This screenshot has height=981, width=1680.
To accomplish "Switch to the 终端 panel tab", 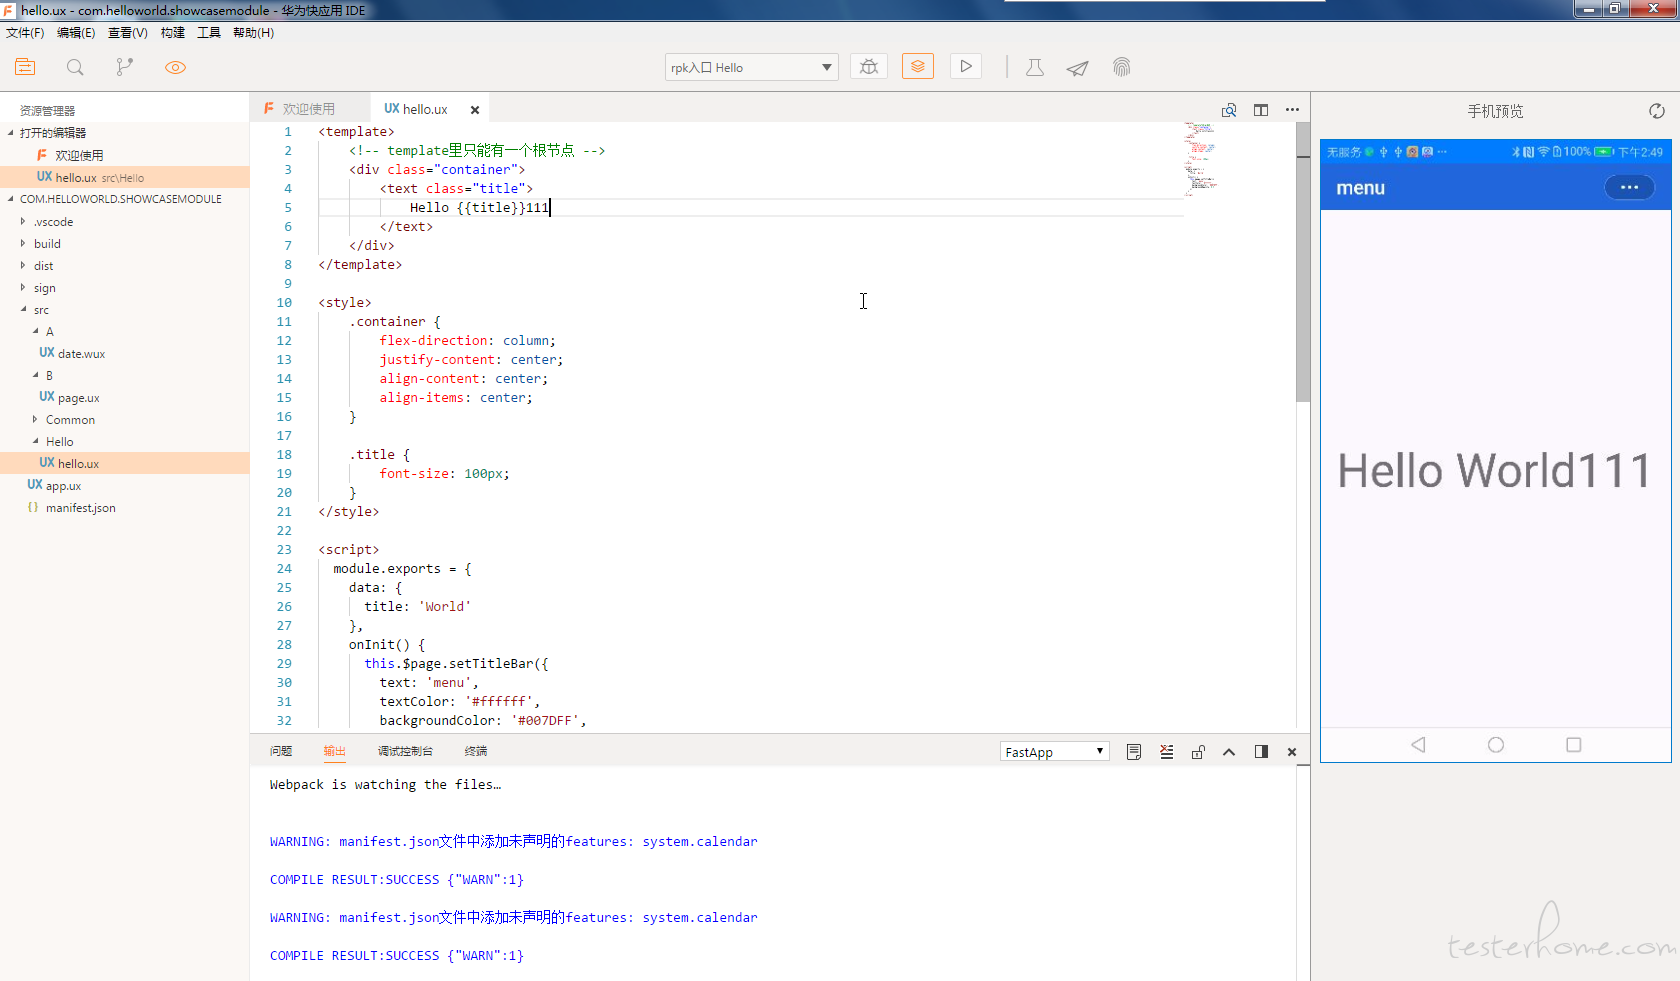I will tap(476, 751).
